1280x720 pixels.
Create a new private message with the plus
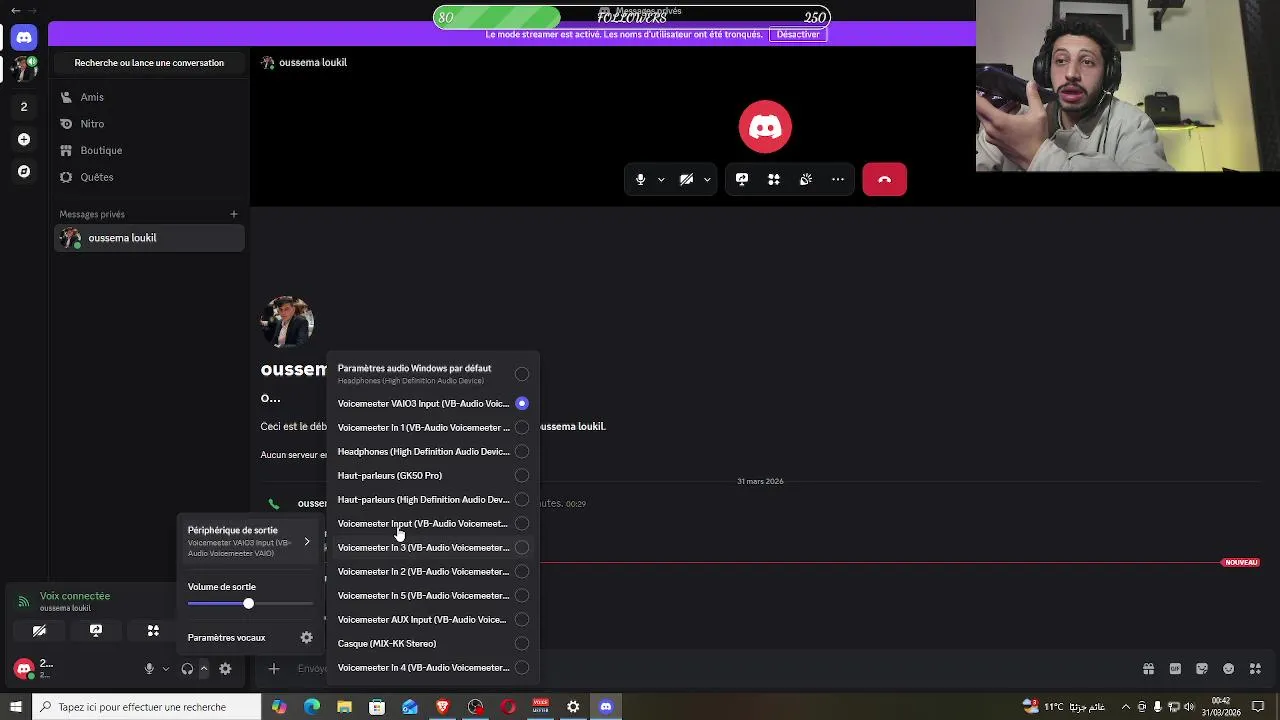point(234,214)
